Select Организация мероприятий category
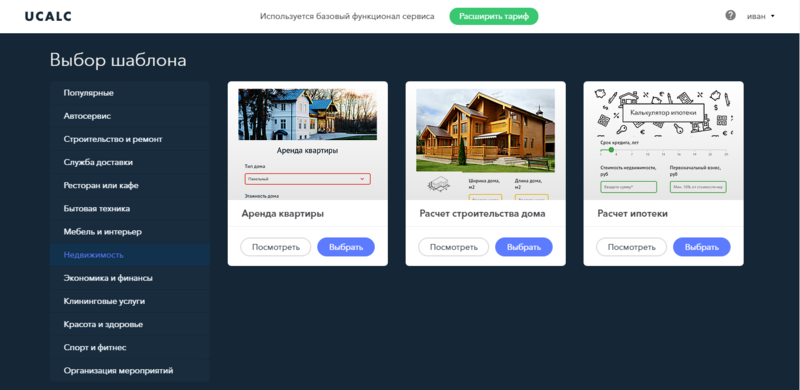Image resolution: width=800 pixels, height=390 pixels. [130, 371]
